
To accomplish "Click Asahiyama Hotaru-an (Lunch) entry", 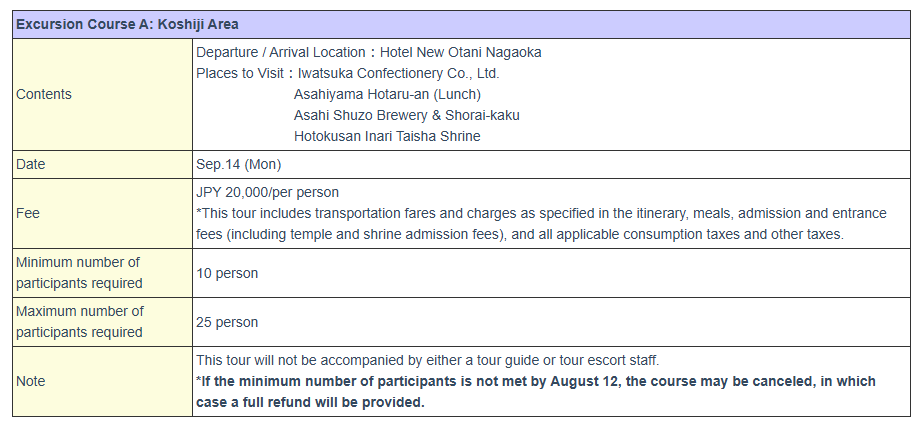I will 387,95.
